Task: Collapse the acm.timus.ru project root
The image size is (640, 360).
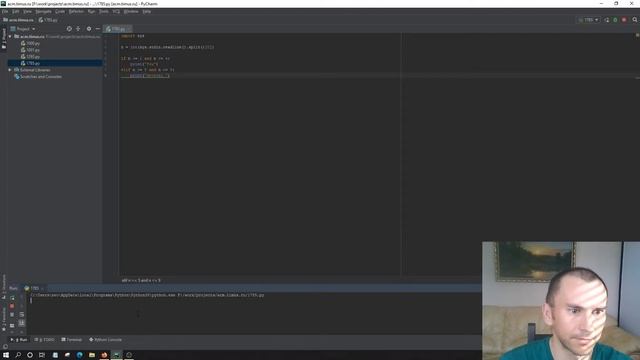Action: 10,36
